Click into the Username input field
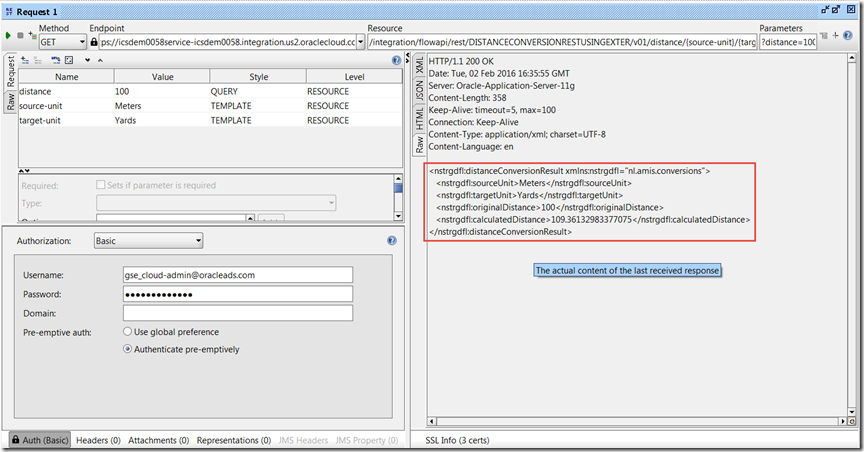Screen dimensions: 864x452 tap(238, 275)
